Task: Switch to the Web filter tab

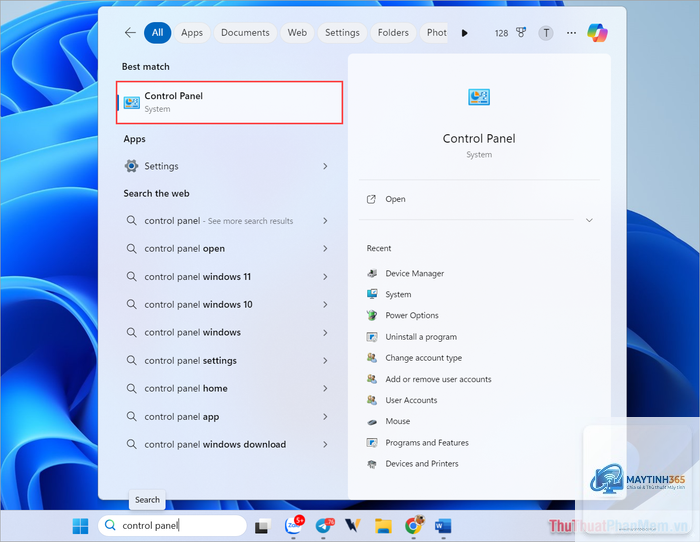Action: [x=297, y=33]
